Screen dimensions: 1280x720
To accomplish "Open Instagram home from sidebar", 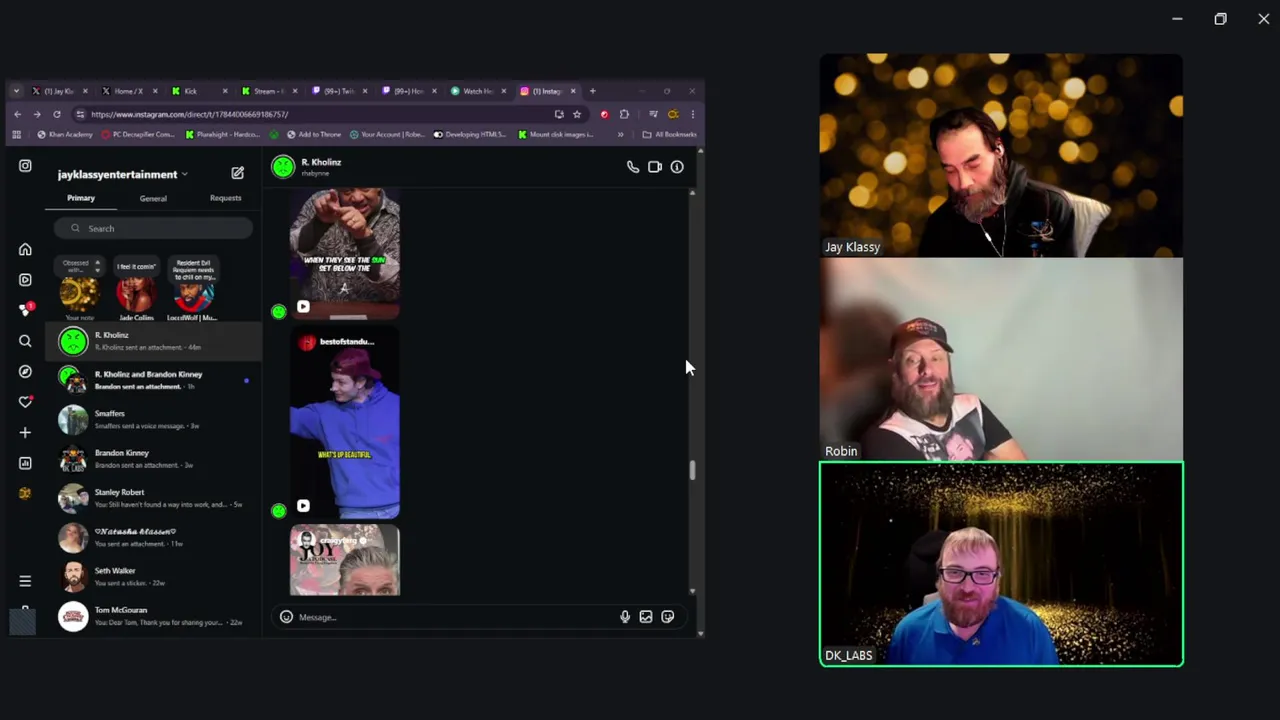I will [25, 250].
